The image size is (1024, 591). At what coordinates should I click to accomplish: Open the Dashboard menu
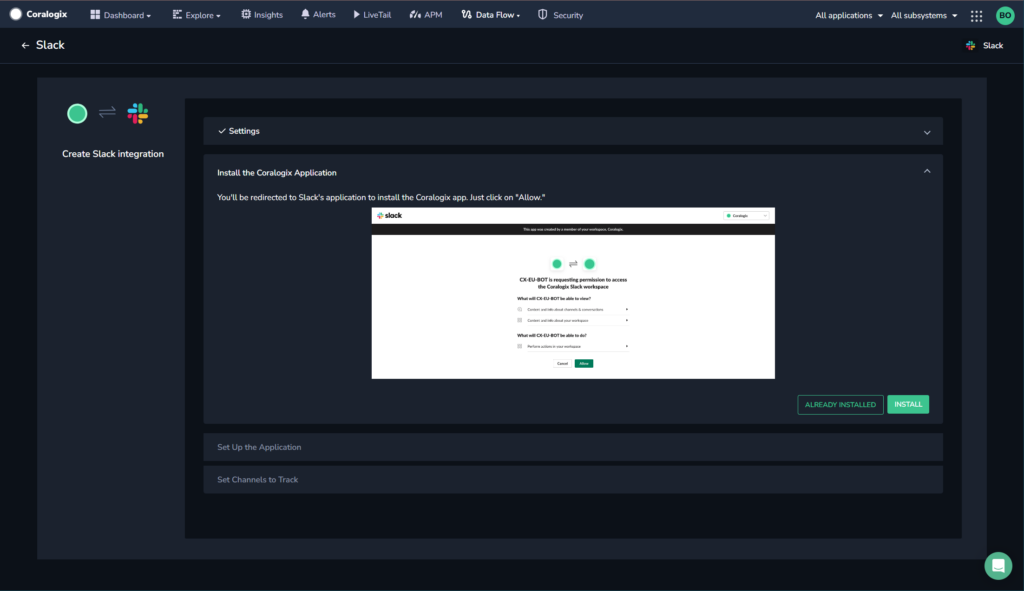(x=121, y=15)
